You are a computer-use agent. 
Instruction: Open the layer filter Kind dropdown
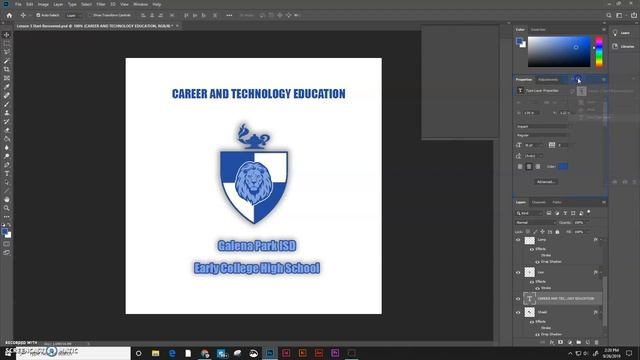pyautogui.click(x=529, y=213)
